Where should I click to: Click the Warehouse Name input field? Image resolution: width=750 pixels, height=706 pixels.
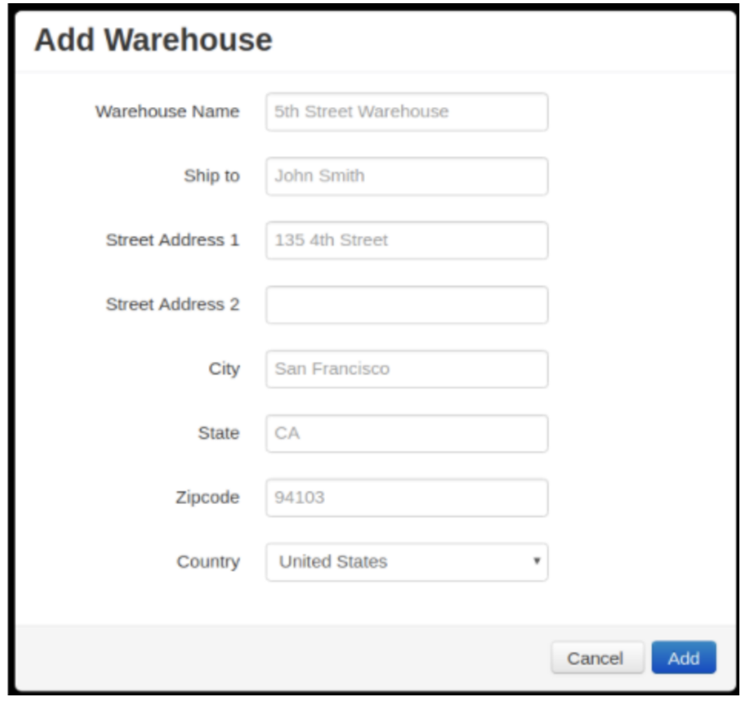click(407, 112)
